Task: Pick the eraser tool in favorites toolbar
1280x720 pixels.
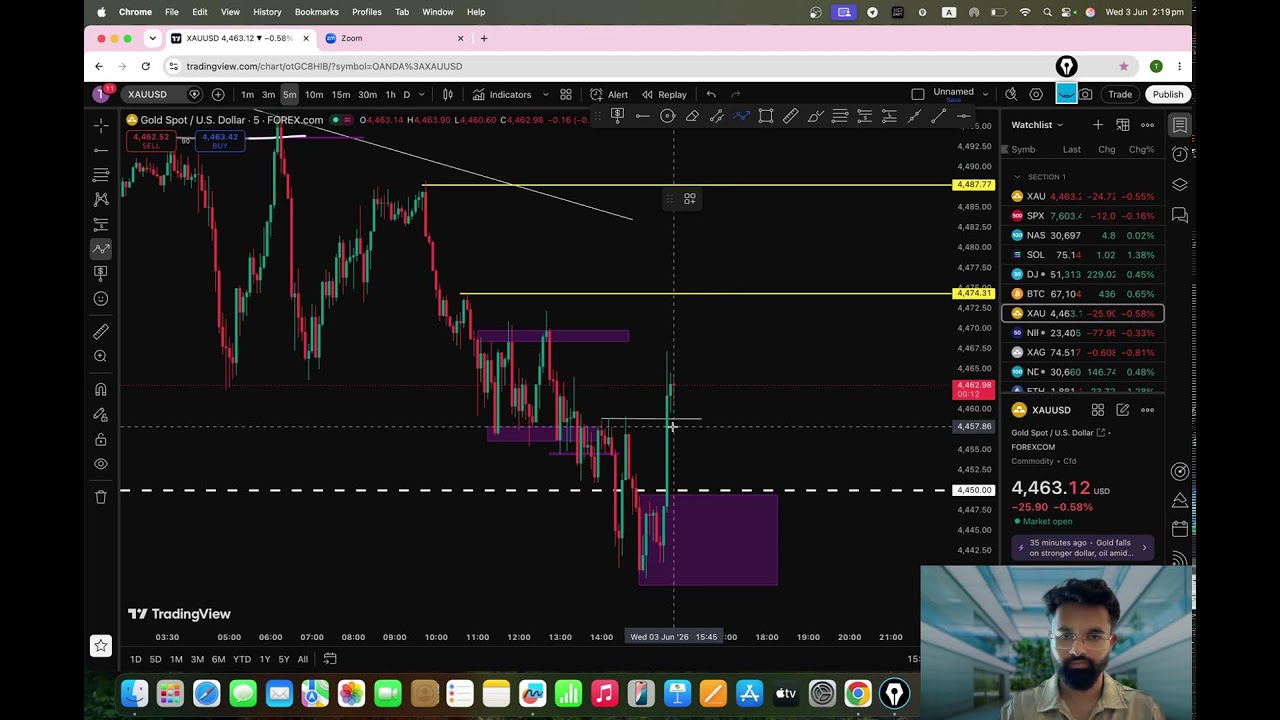Action: pyautogui.click(x=692, y=117)
